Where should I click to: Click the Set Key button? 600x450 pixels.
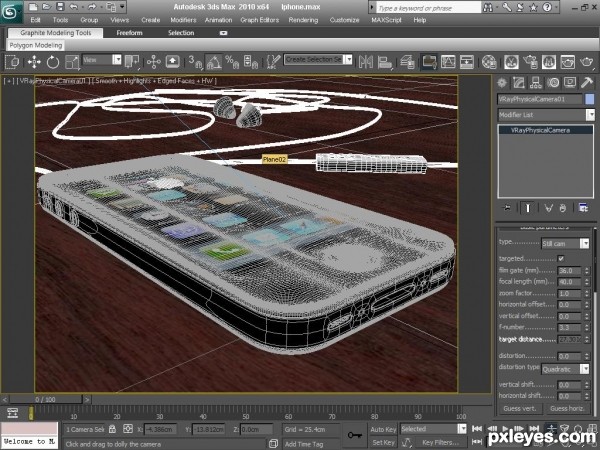383,442
